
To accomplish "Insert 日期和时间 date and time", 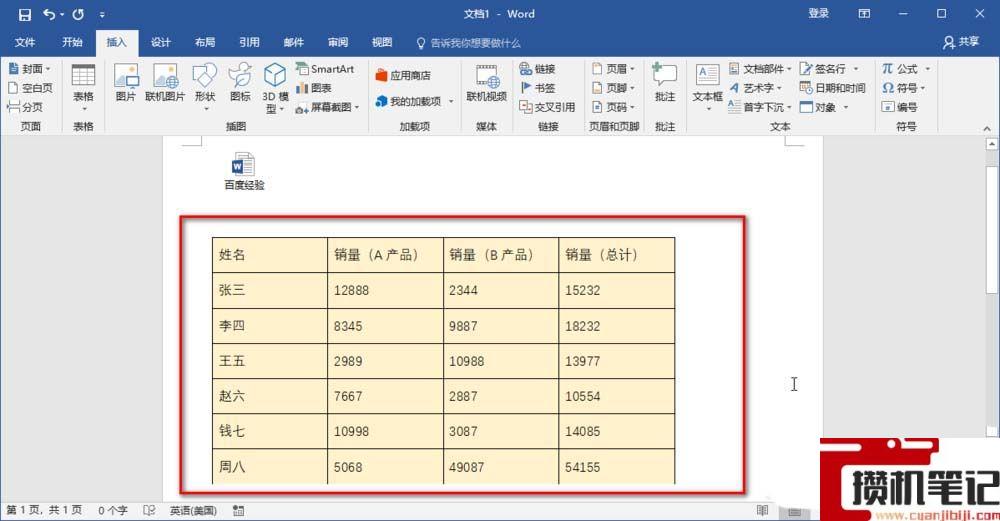I will (832, 88).
